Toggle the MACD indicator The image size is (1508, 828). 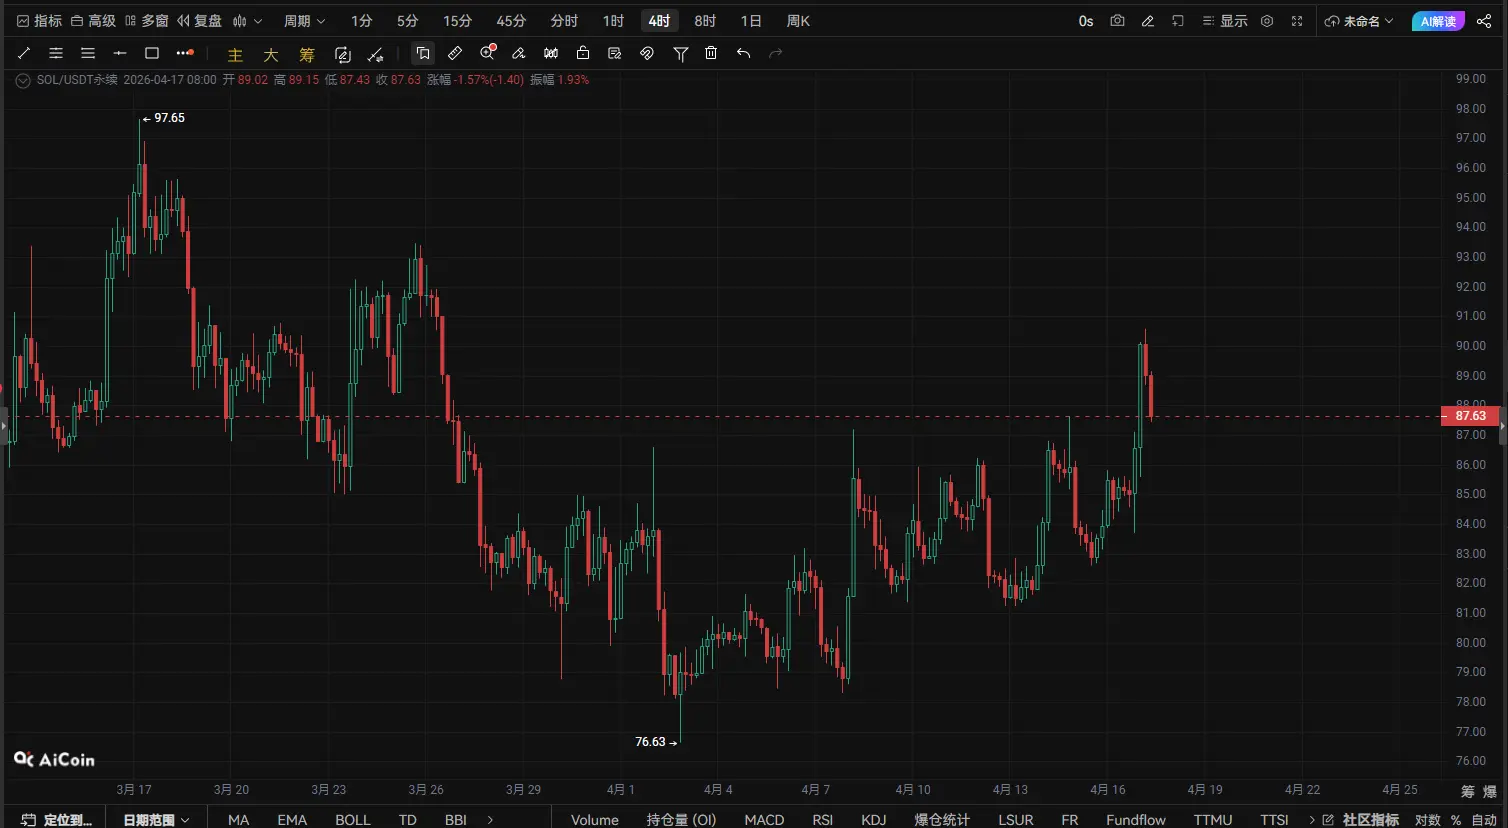click(764, 820)
